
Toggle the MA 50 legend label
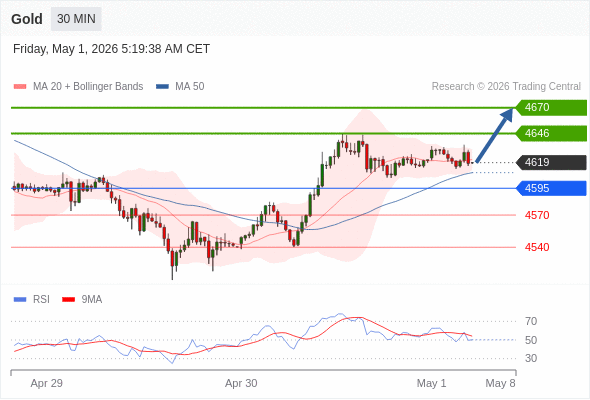click(190, 87)
